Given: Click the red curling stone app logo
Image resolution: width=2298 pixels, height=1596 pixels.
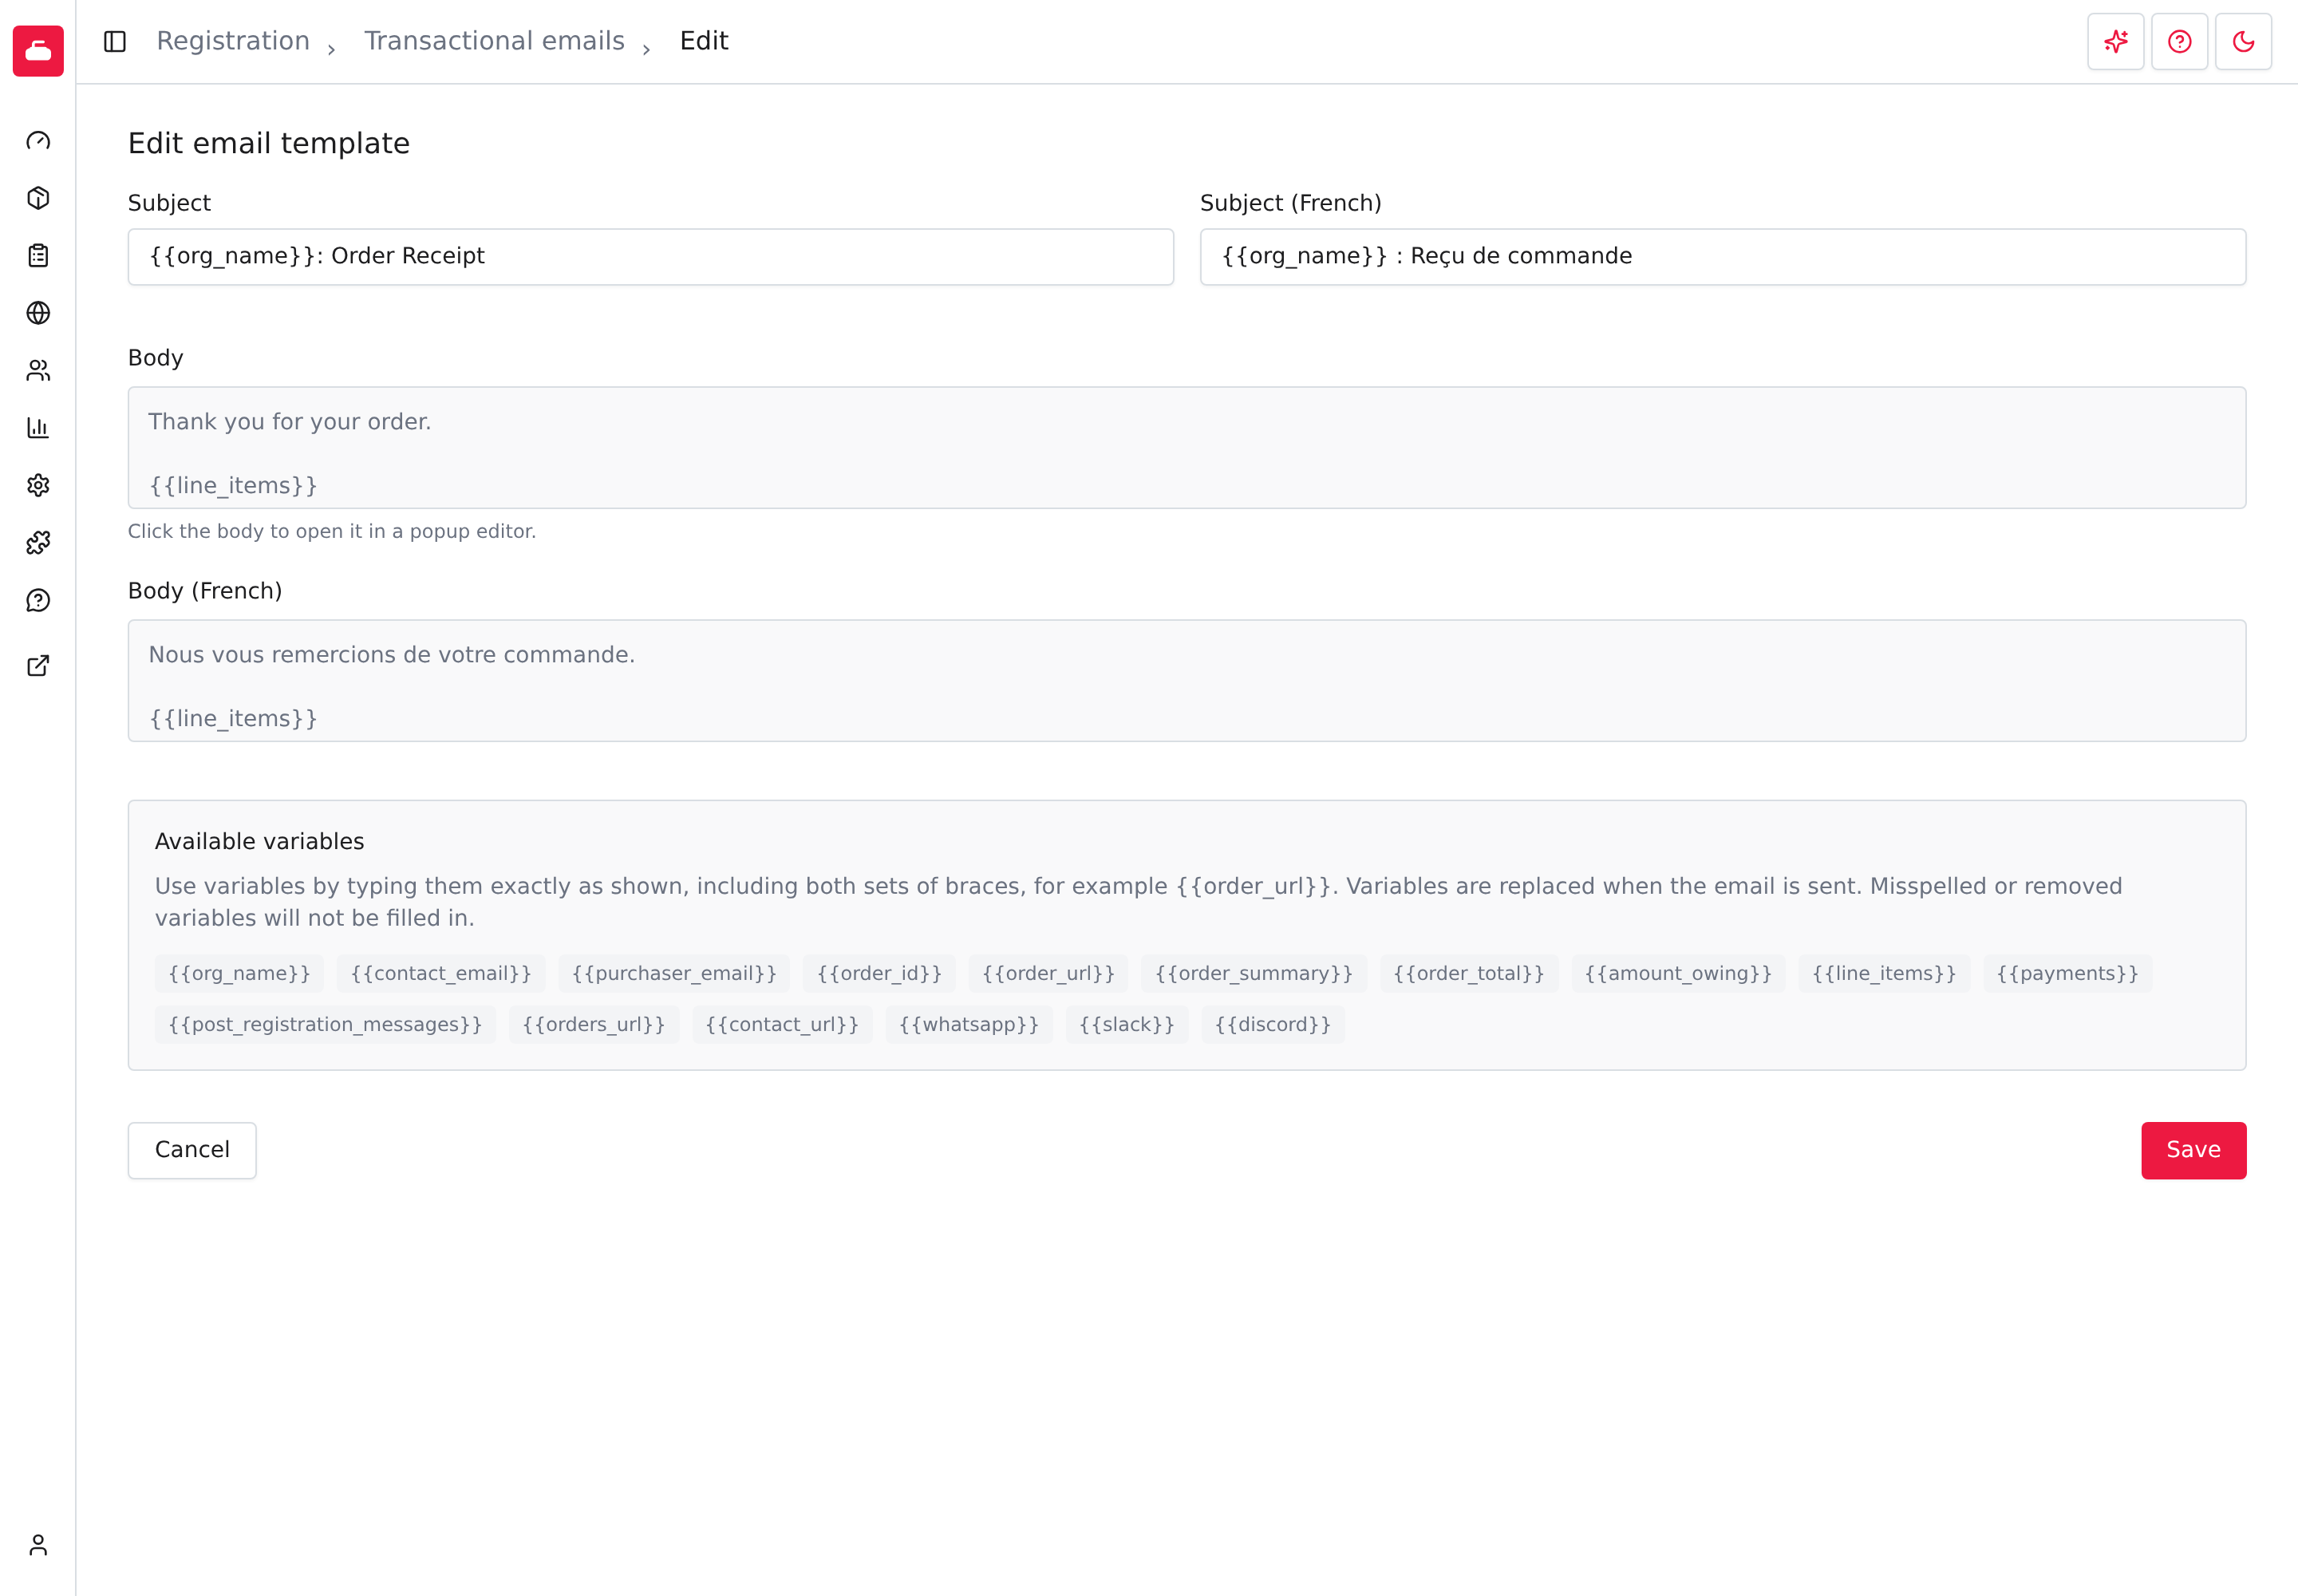Looking at the screenshot, I should tap(38, 51).
